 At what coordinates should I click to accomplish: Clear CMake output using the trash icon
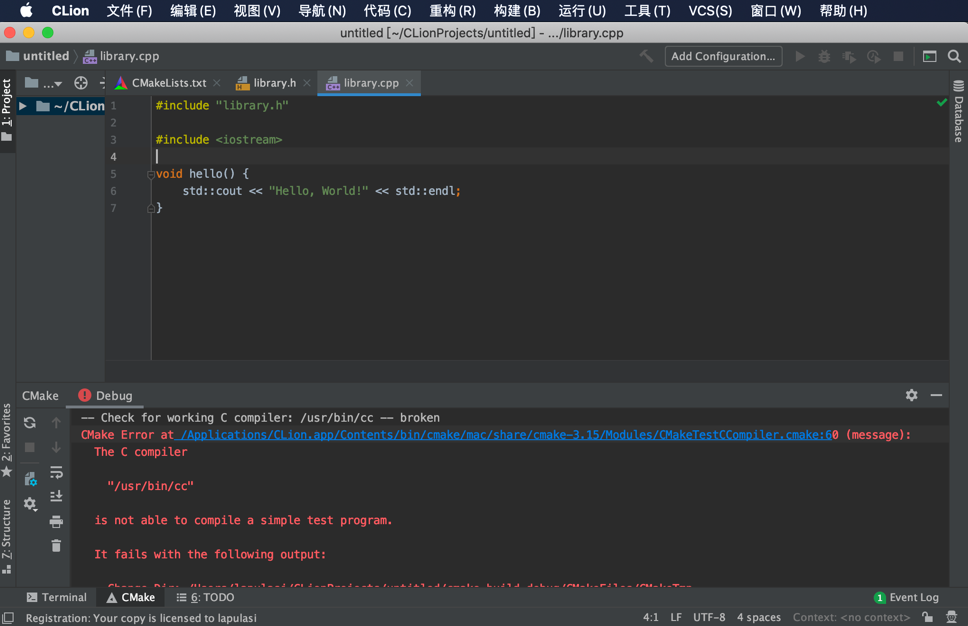[x=56, y=545]
